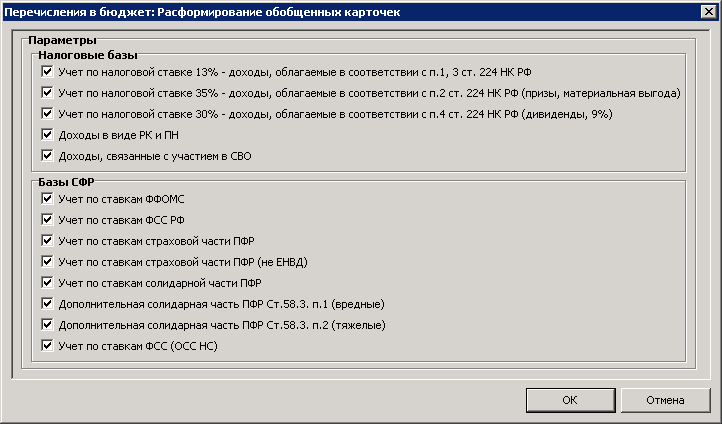The width and height of the screenshot is (722, 424).
Task: Click the Базы СФР group label
Action: [66, 182]
